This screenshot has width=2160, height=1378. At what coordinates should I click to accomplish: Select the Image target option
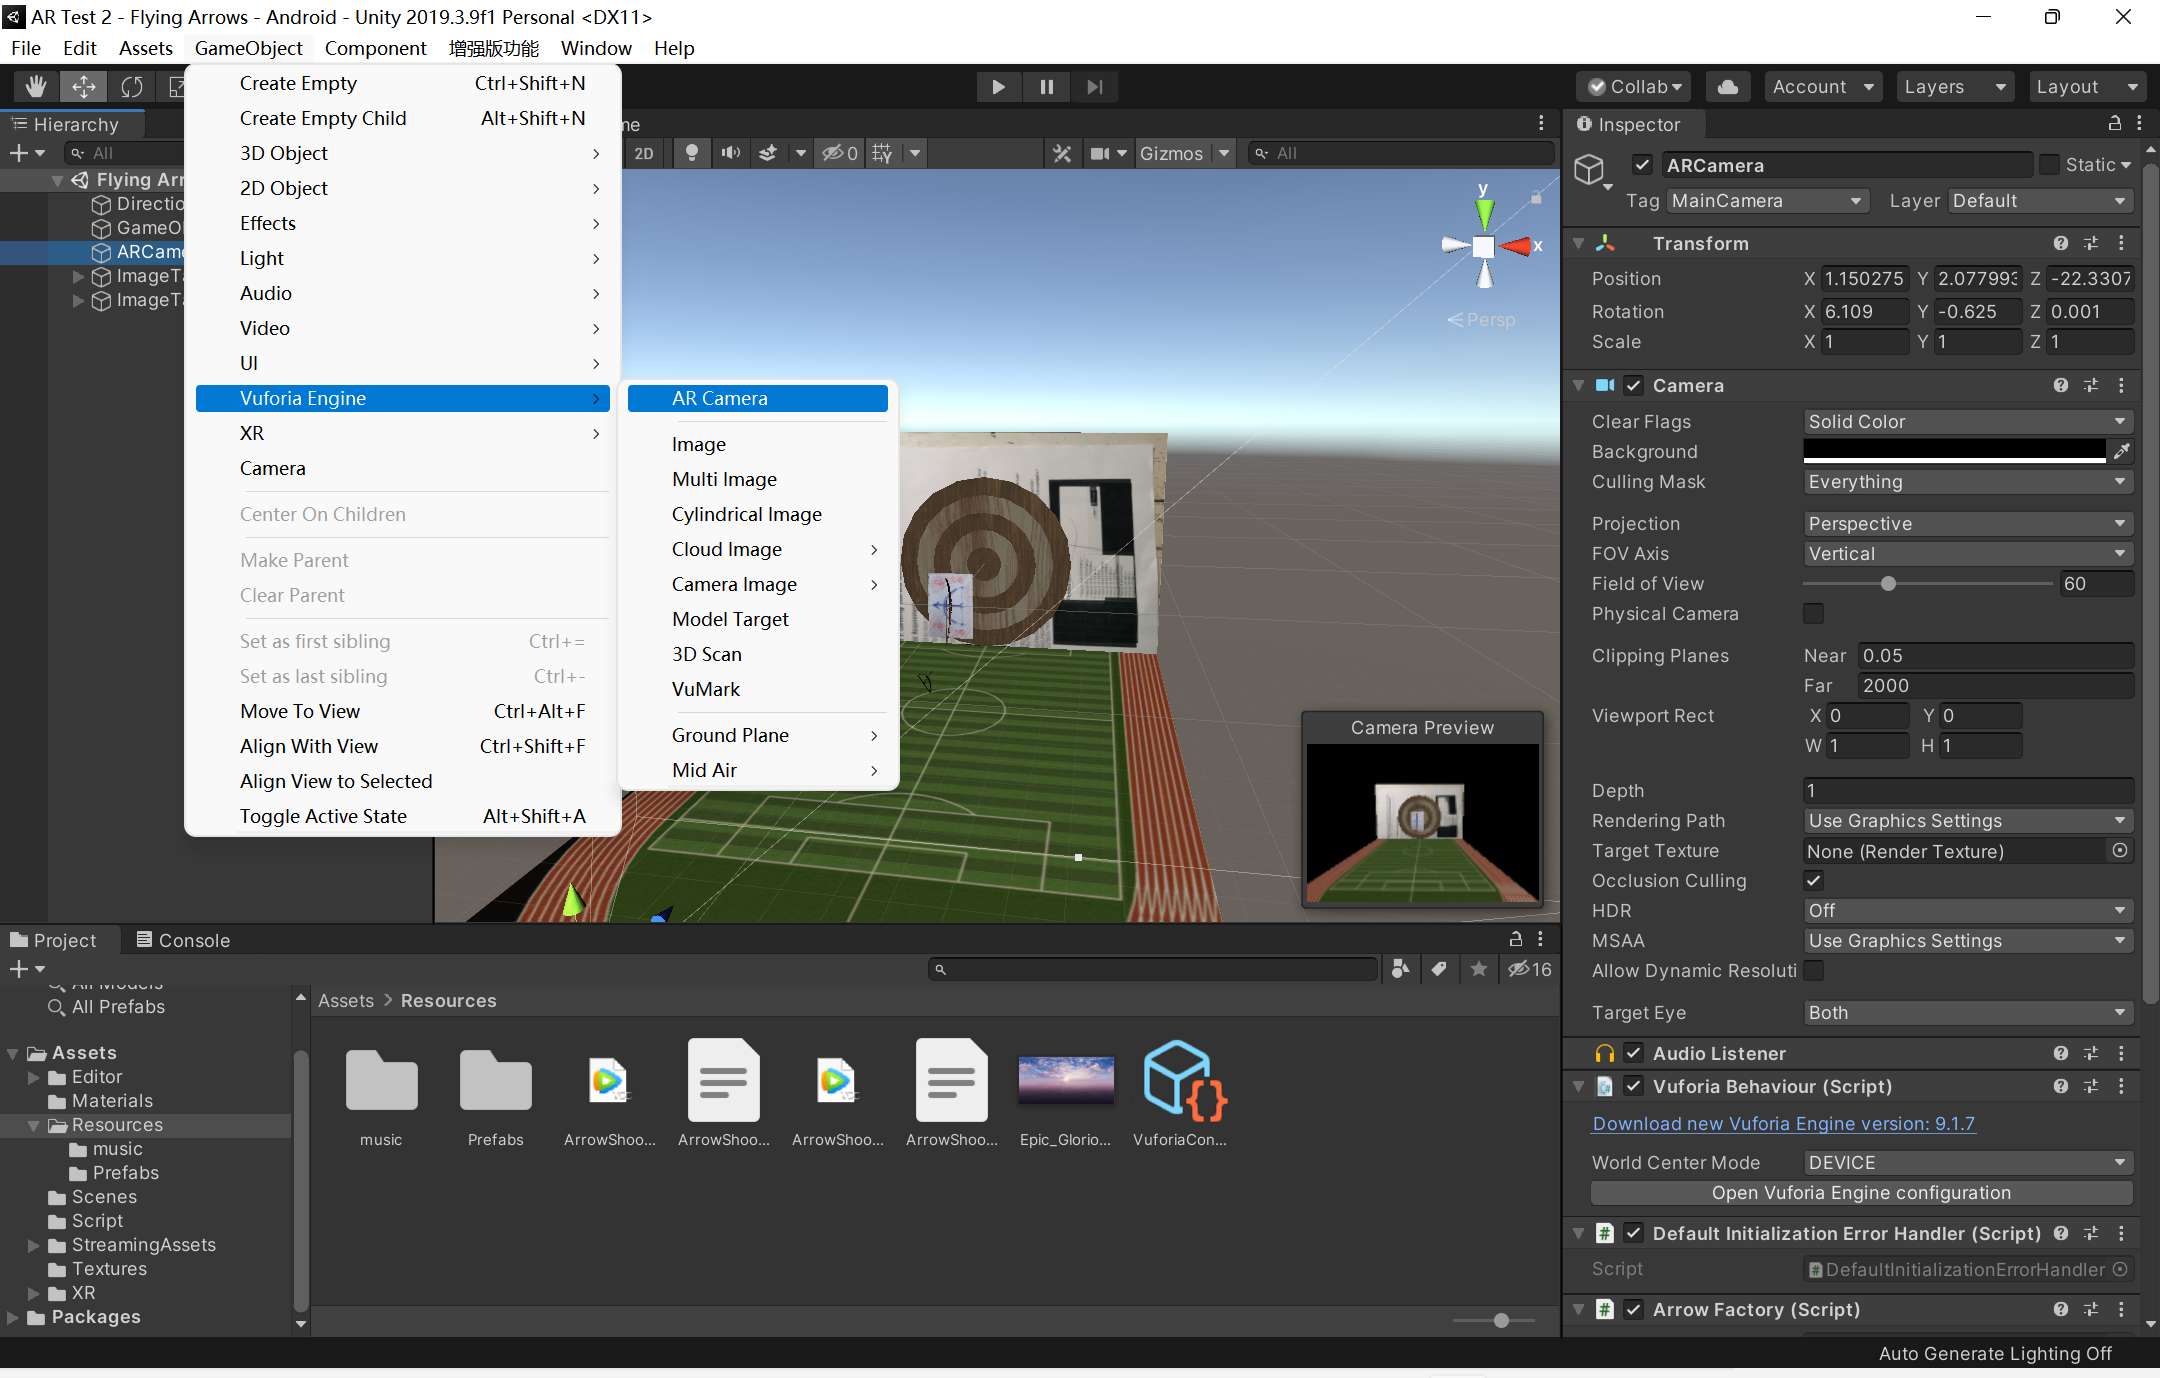point(697,444)
